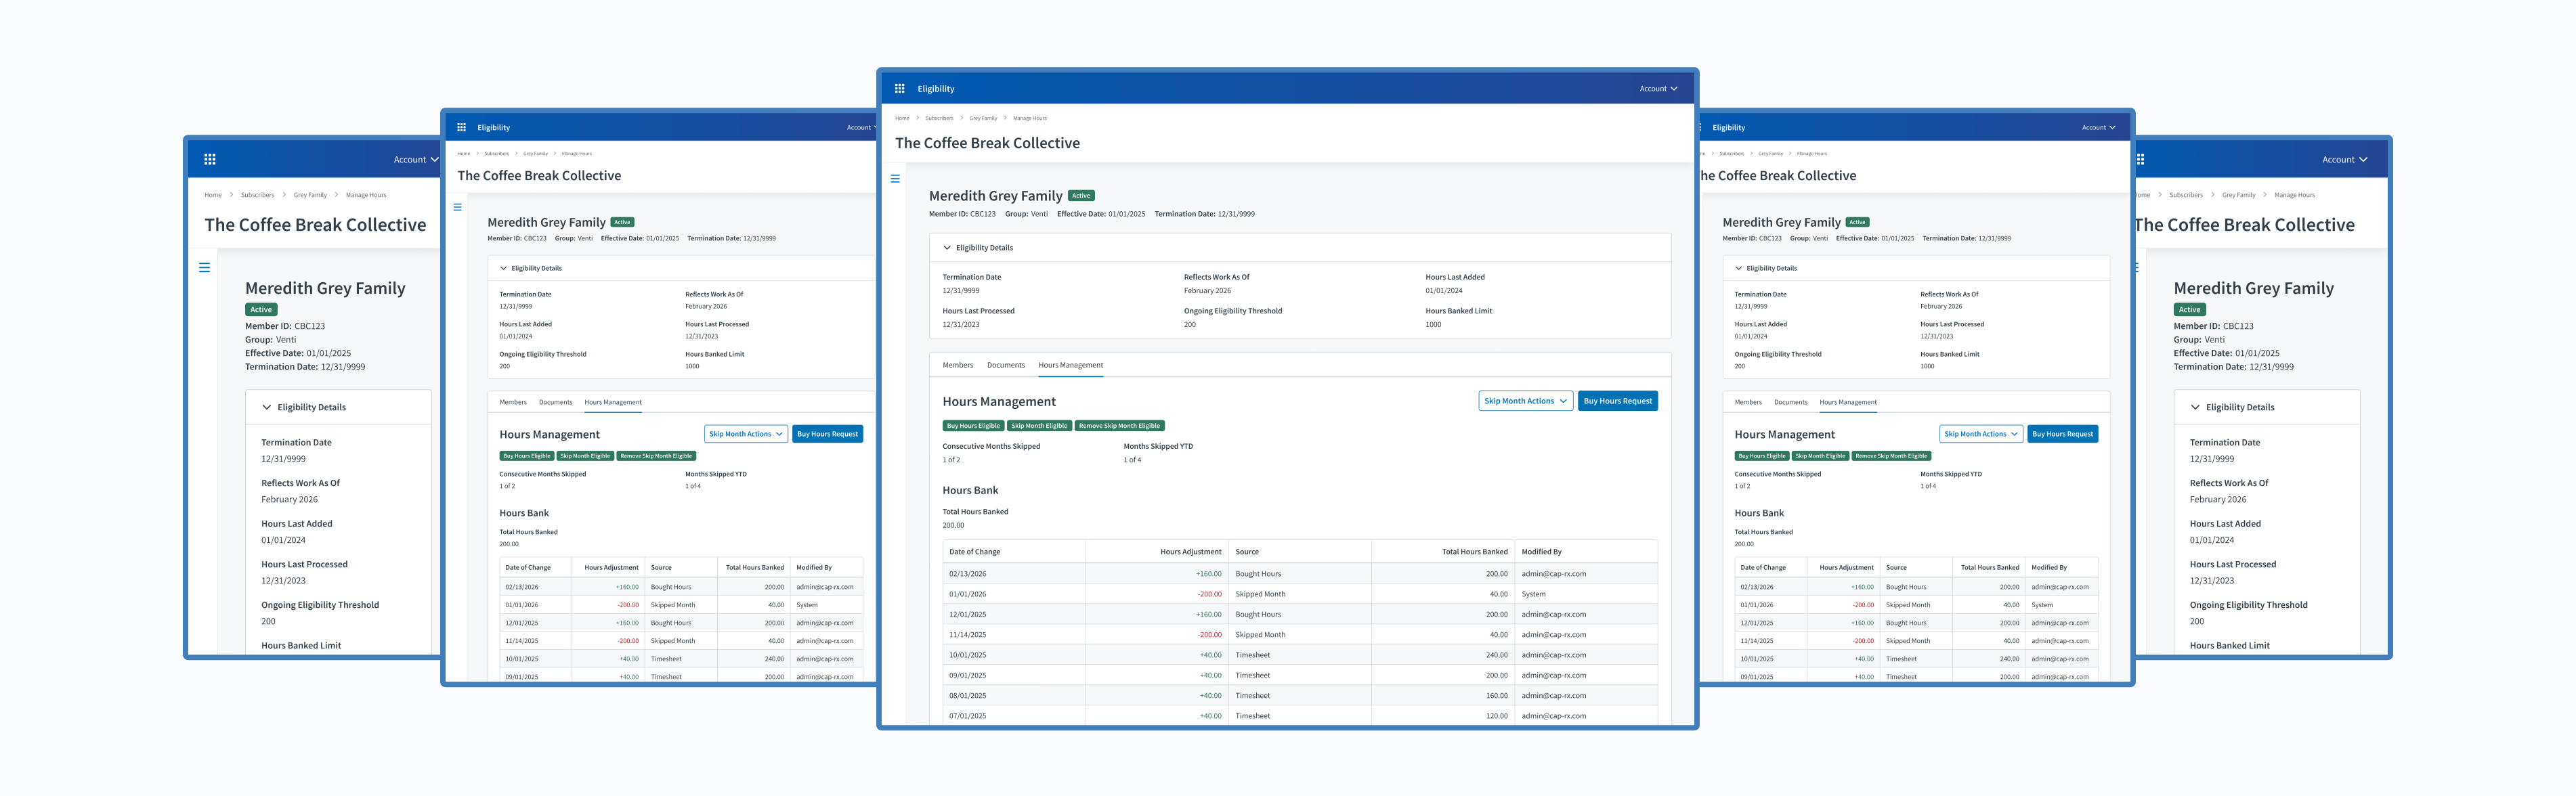
Task: Collapse Eligibility Details in the leftmost screen
Action: coord(266,407)
